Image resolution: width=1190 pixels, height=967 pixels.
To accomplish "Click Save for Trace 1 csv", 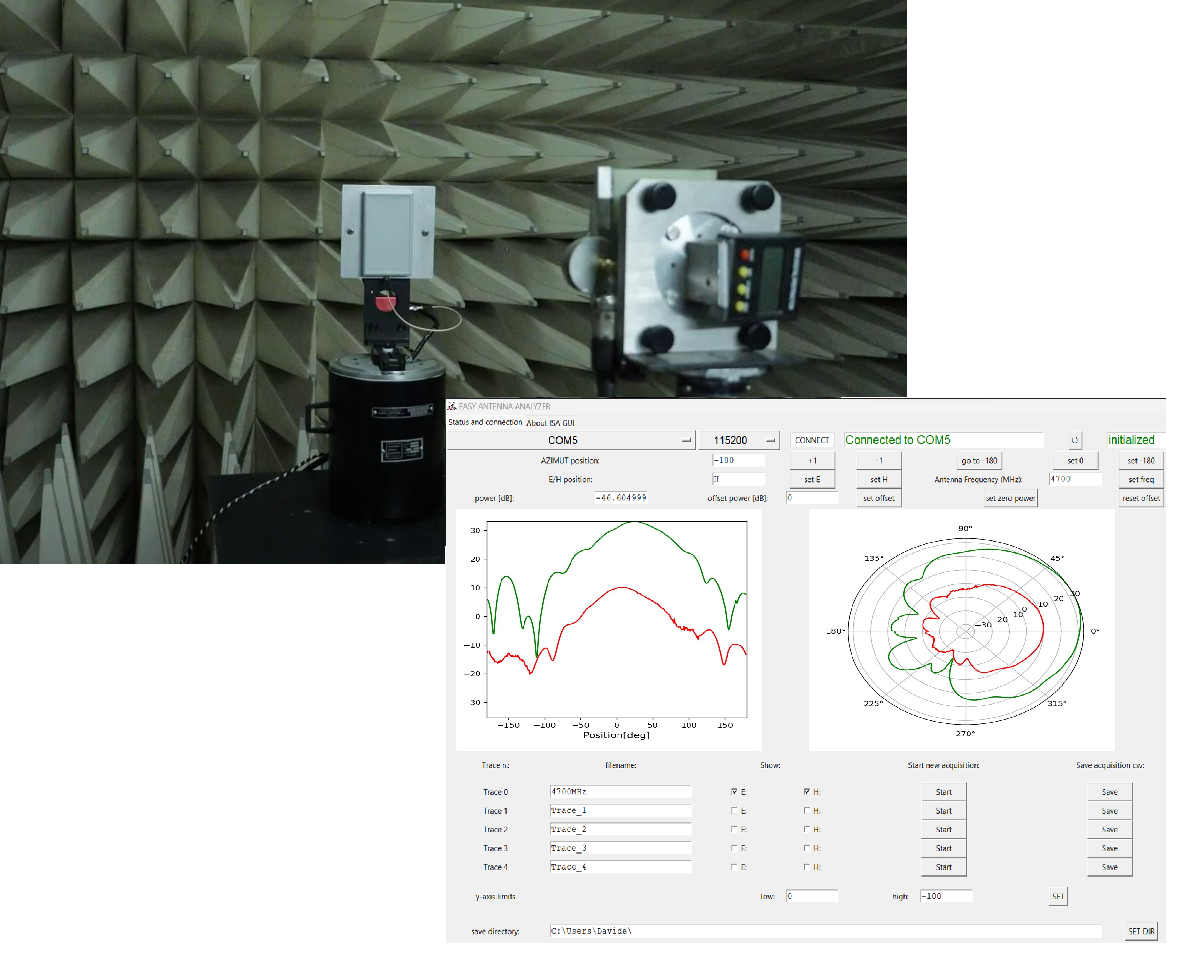I will [1110, 811].
